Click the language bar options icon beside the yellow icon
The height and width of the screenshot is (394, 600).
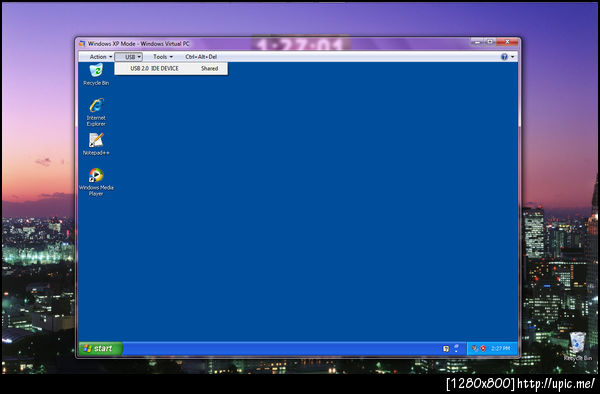456,348
